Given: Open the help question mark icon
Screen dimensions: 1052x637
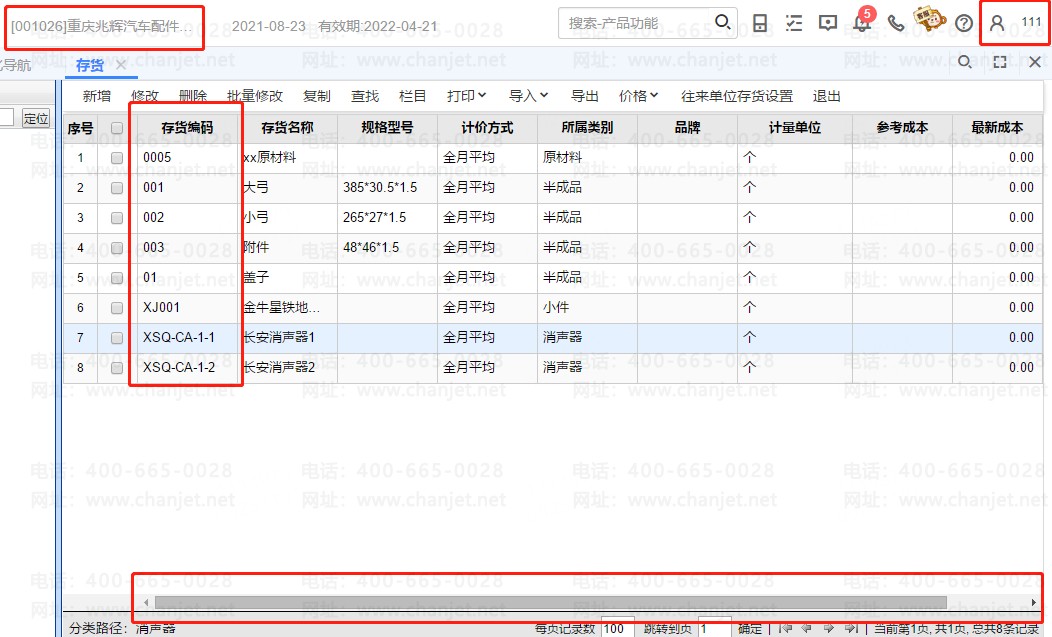Looking at the screenshot, I should 964,23.
